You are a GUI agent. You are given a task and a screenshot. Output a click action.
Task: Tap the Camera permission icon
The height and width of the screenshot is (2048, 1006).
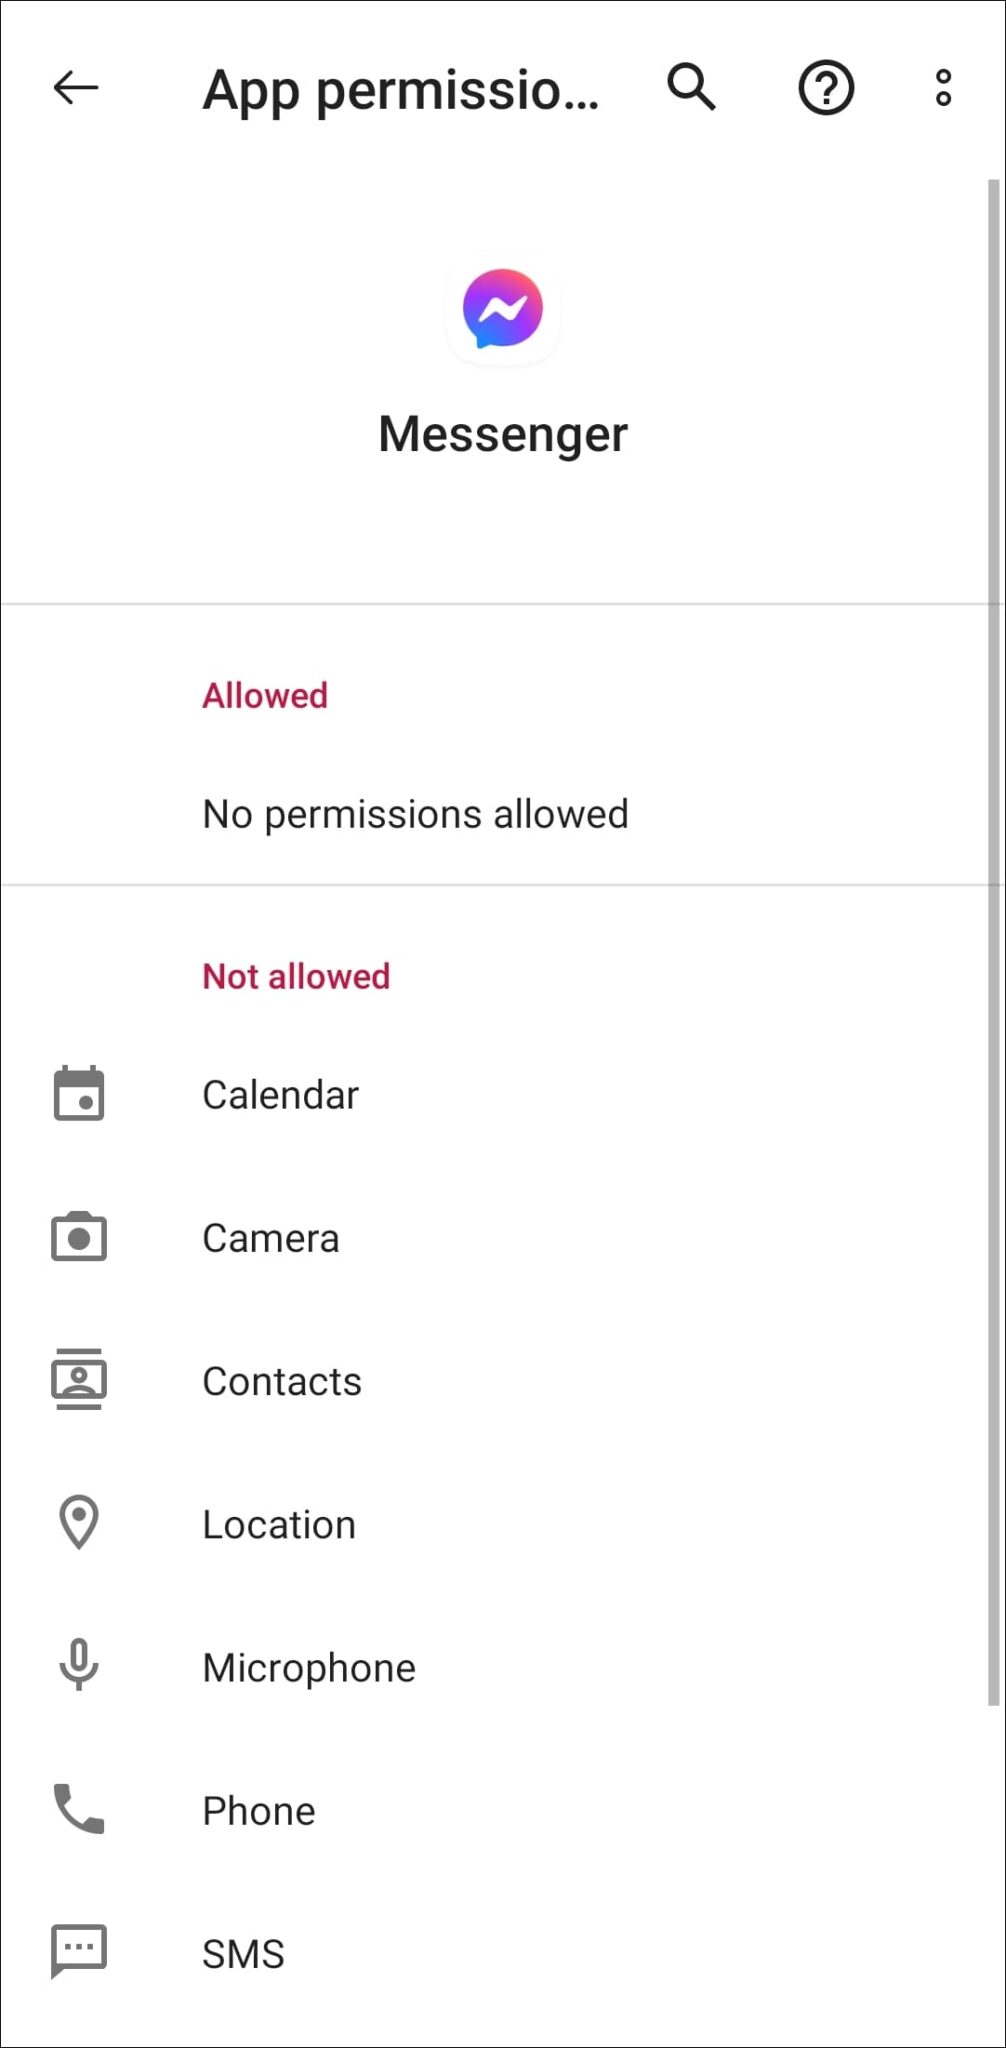click(79, 1237)
